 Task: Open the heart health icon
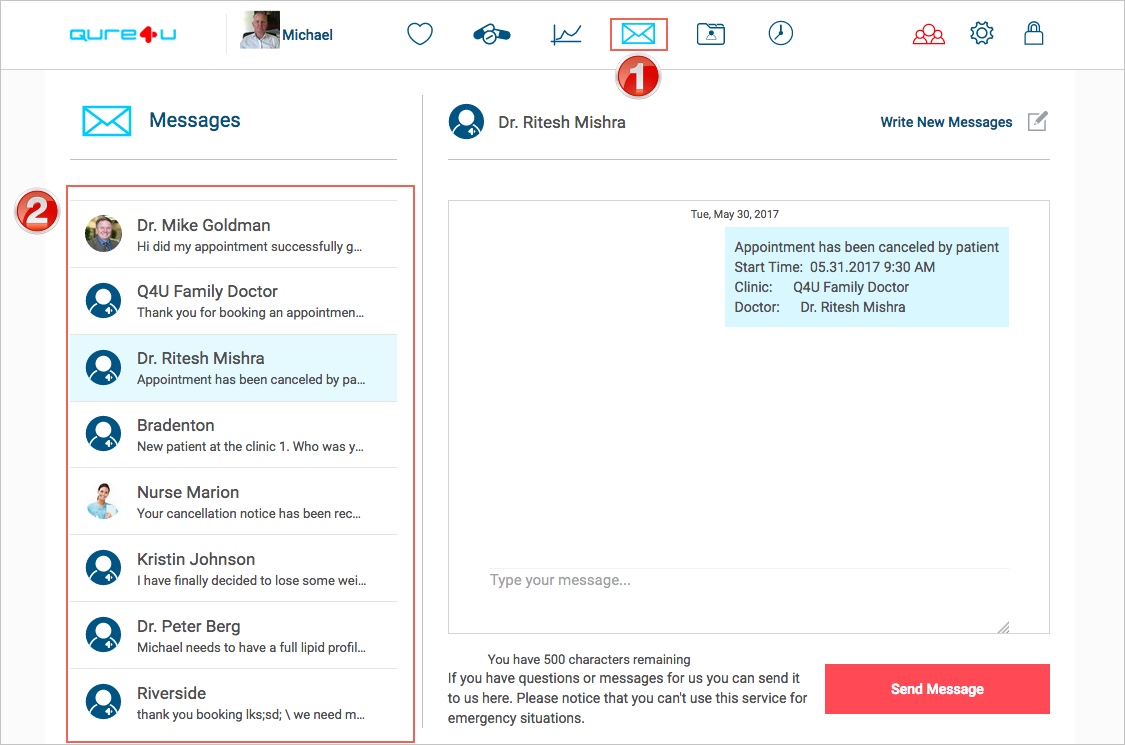(x=420, y=34)
